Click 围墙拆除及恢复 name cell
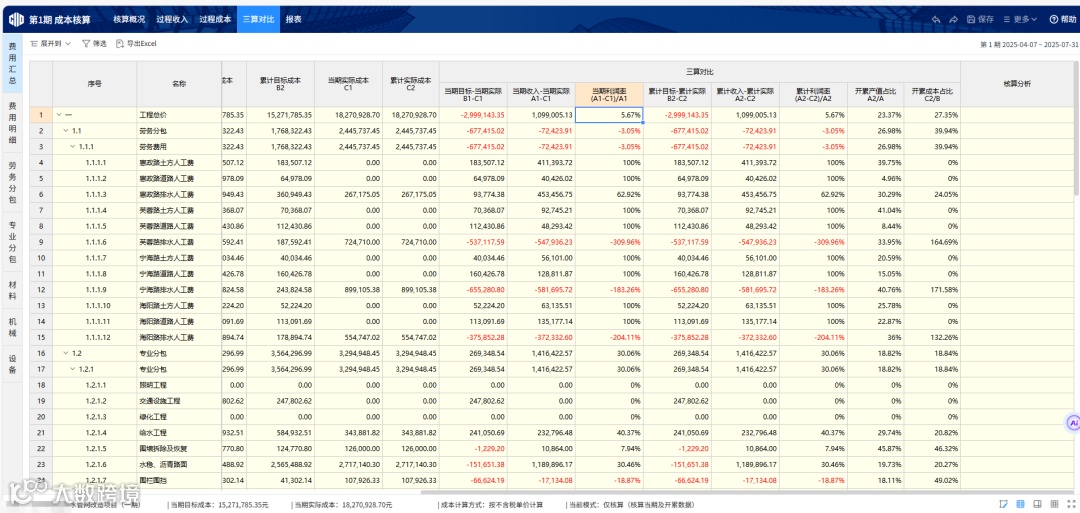The image size is (1080, 513). click(x=179, y=448)
